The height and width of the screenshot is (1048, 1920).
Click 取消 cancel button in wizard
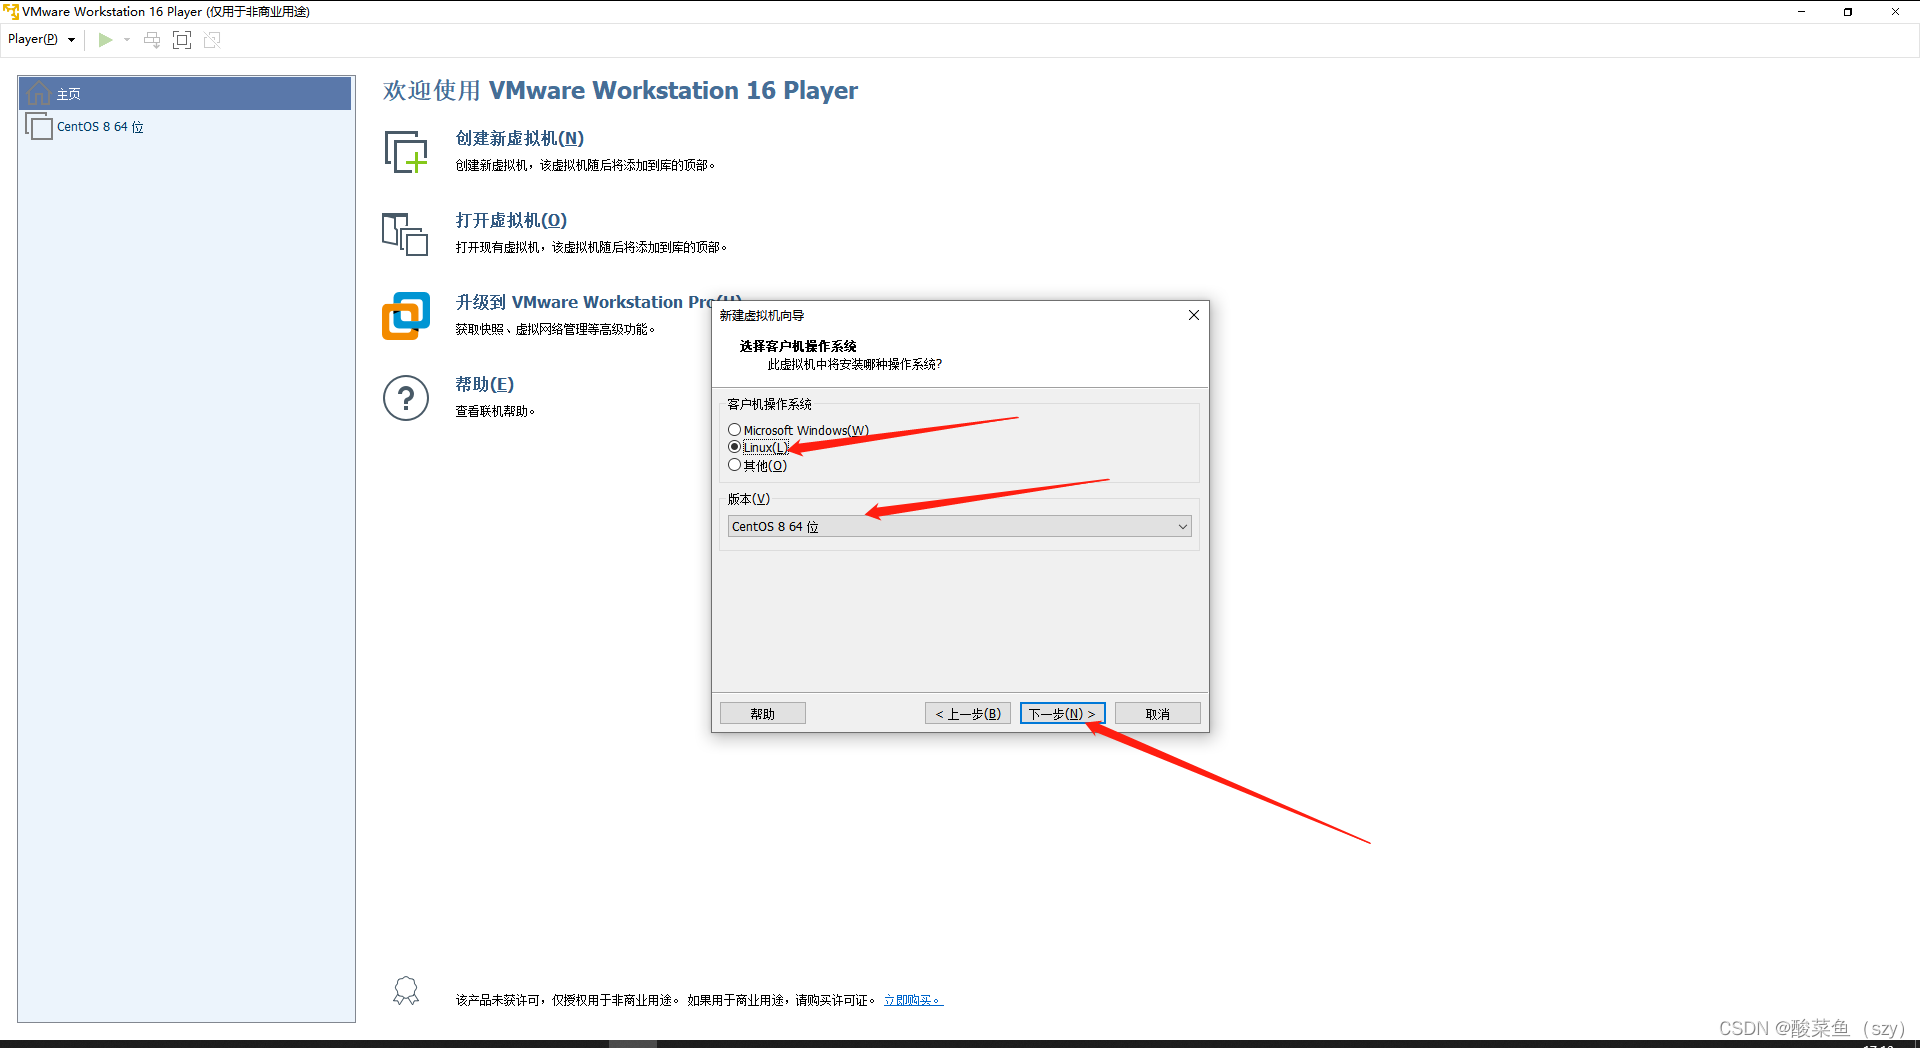click(x=1157, y=714)
